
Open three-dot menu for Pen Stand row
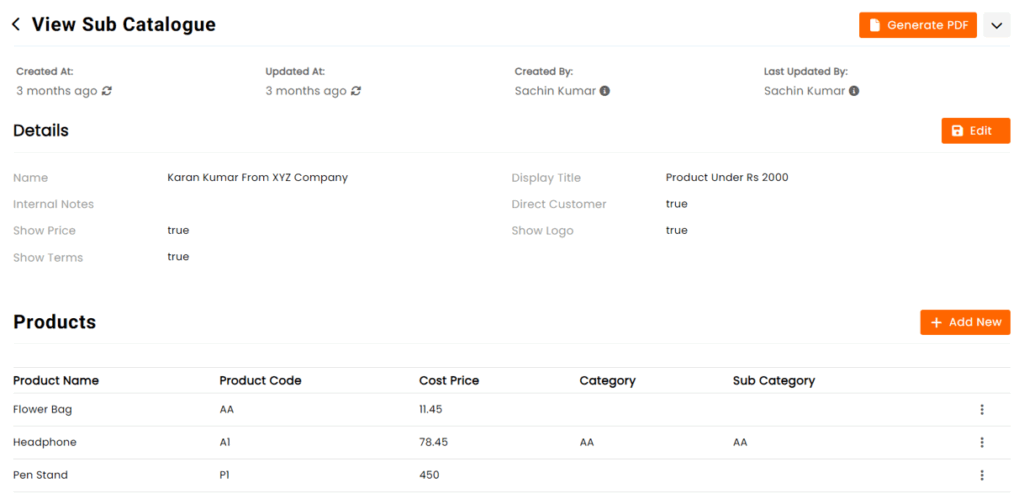point(982,475)
